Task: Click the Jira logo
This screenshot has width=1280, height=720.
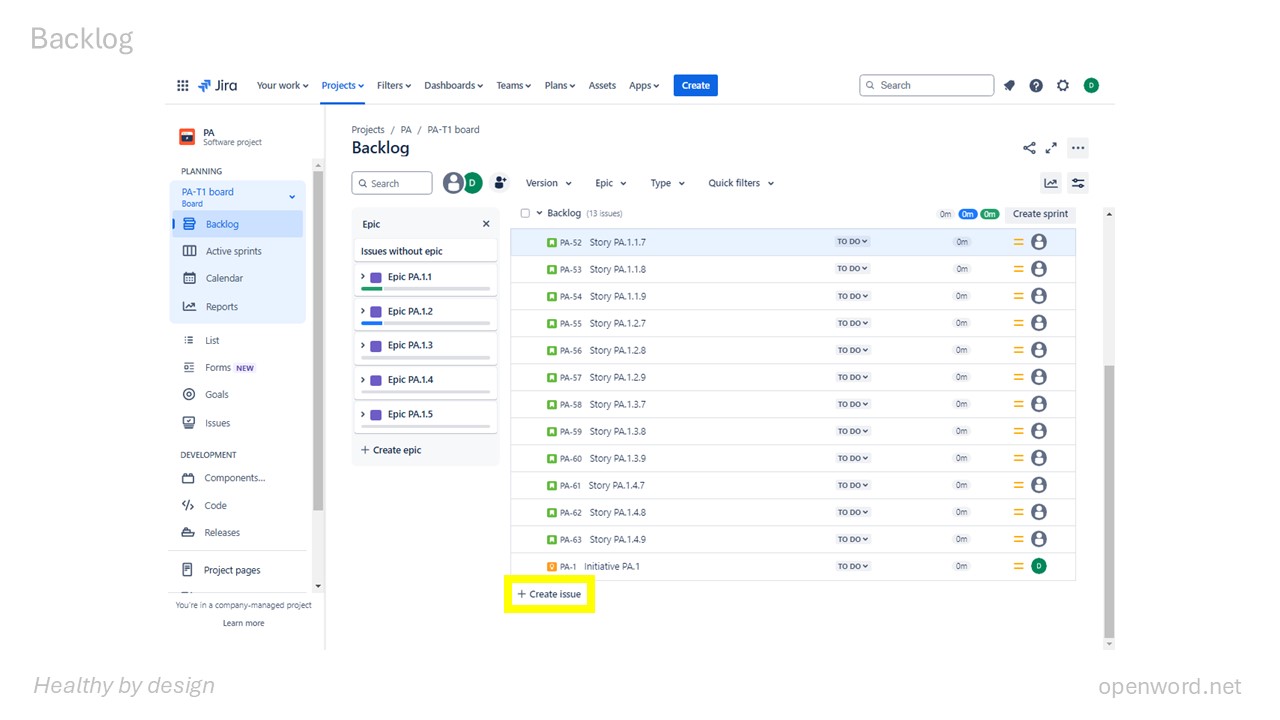Action: pyautogui.click(x=217, y=86)
